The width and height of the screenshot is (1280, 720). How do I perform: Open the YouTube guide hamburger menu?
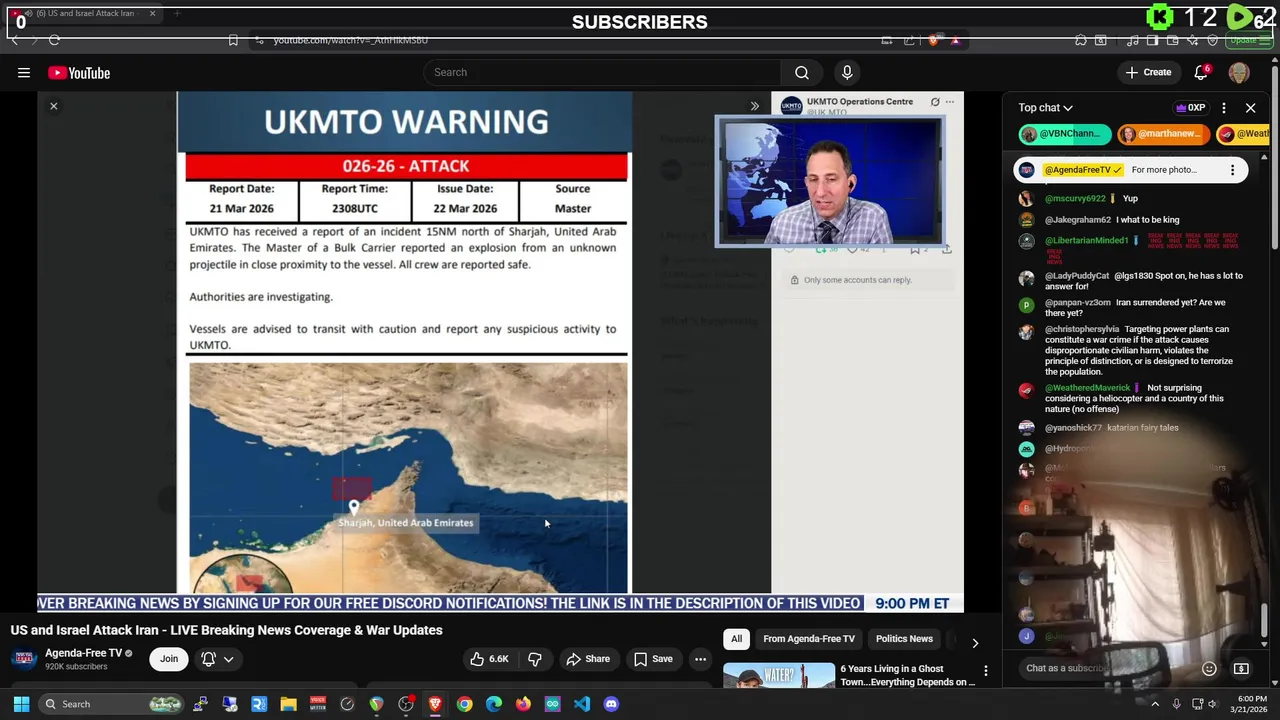24,72
